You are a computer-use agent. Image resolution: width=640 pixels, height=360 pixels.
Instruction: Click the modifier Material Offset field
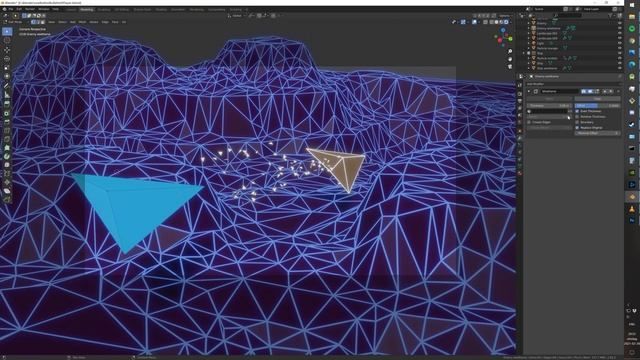coord(598,133)
